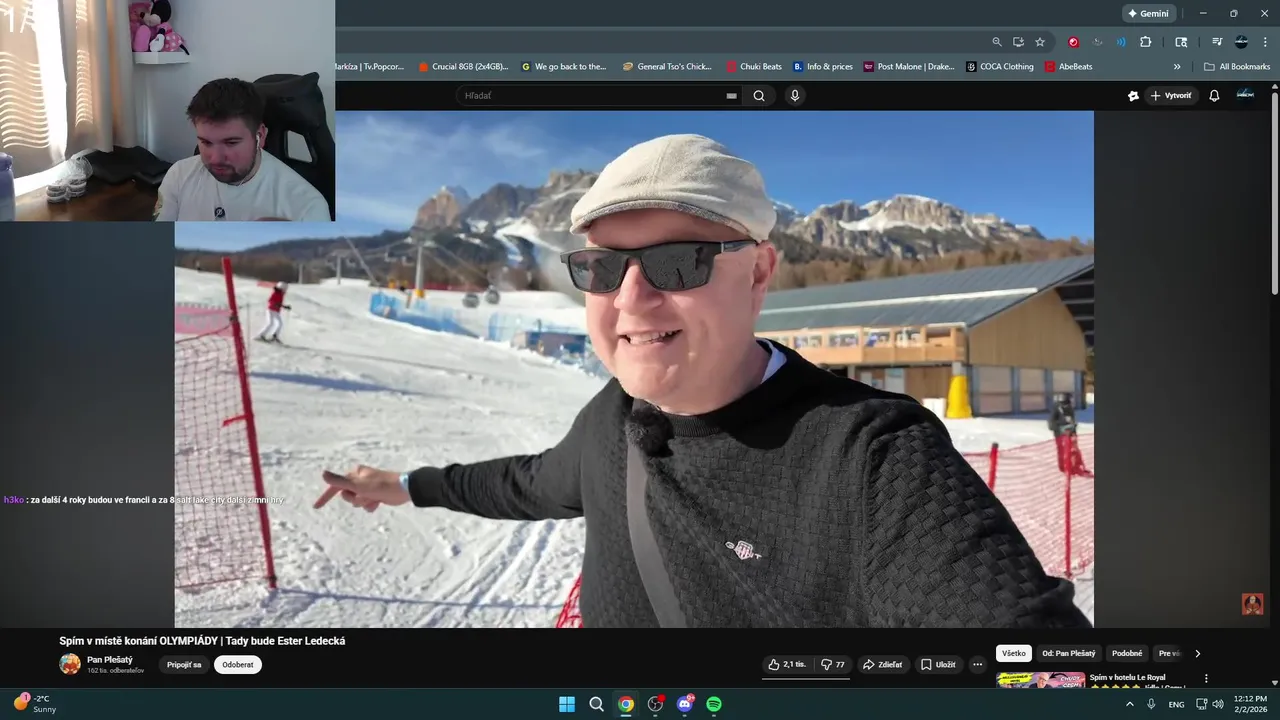Viewport: 1280px width, 720px height.
Task: Click the Pripojiť sa join button
Action: pyautogui.click(x=184, y=665)
